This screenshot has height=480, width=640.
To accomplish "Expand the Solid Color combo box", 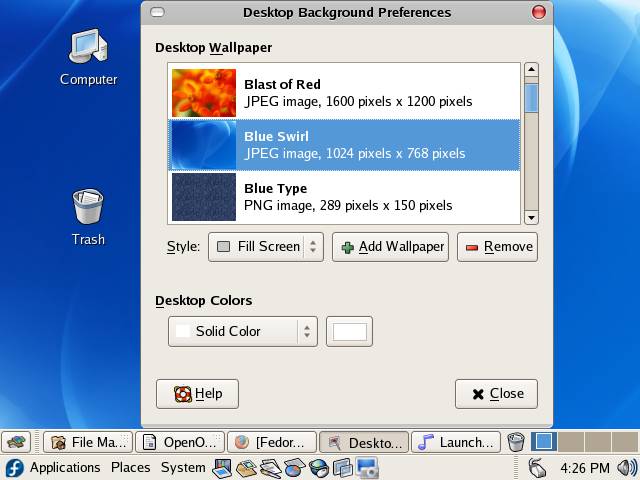I will 242,331.
